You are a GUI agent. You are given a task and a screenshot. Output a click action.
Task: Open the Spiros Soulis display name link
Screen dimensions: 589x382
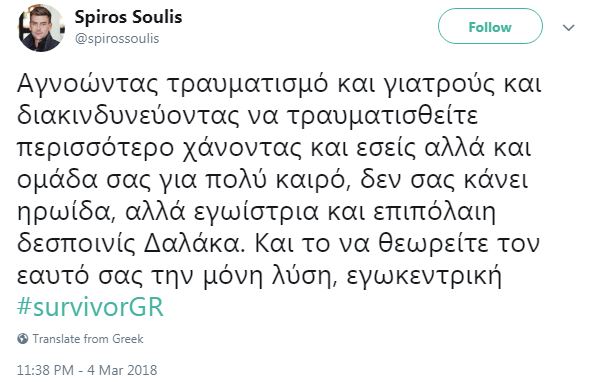[x=128, y=18]
